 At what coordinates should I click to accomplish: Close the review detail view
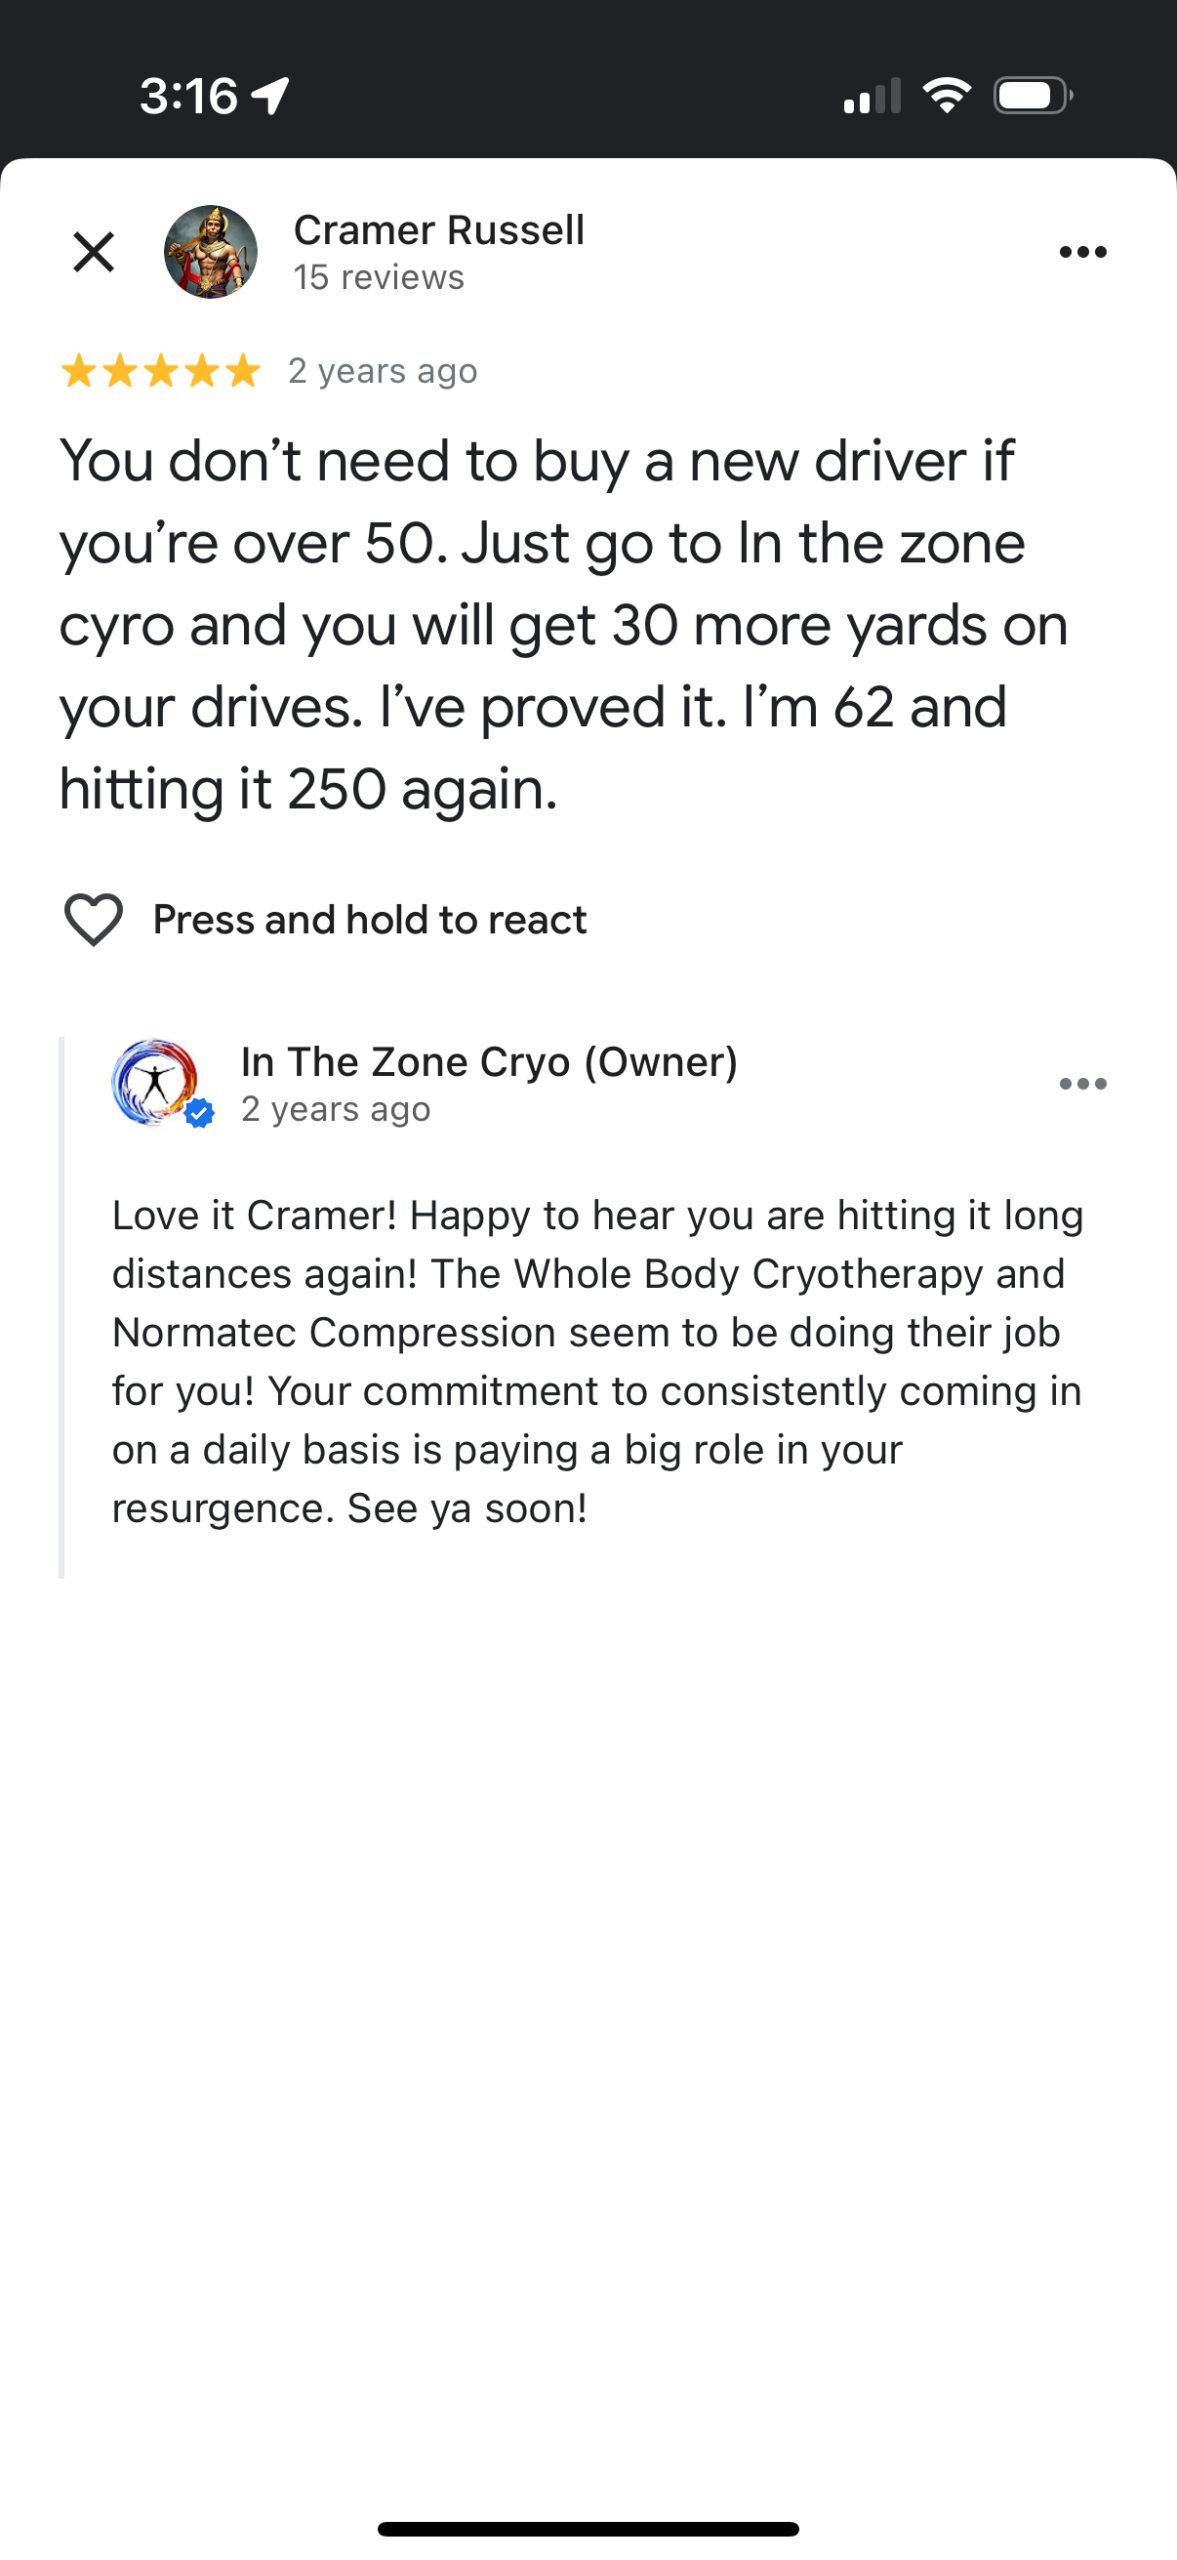point(94,252)
